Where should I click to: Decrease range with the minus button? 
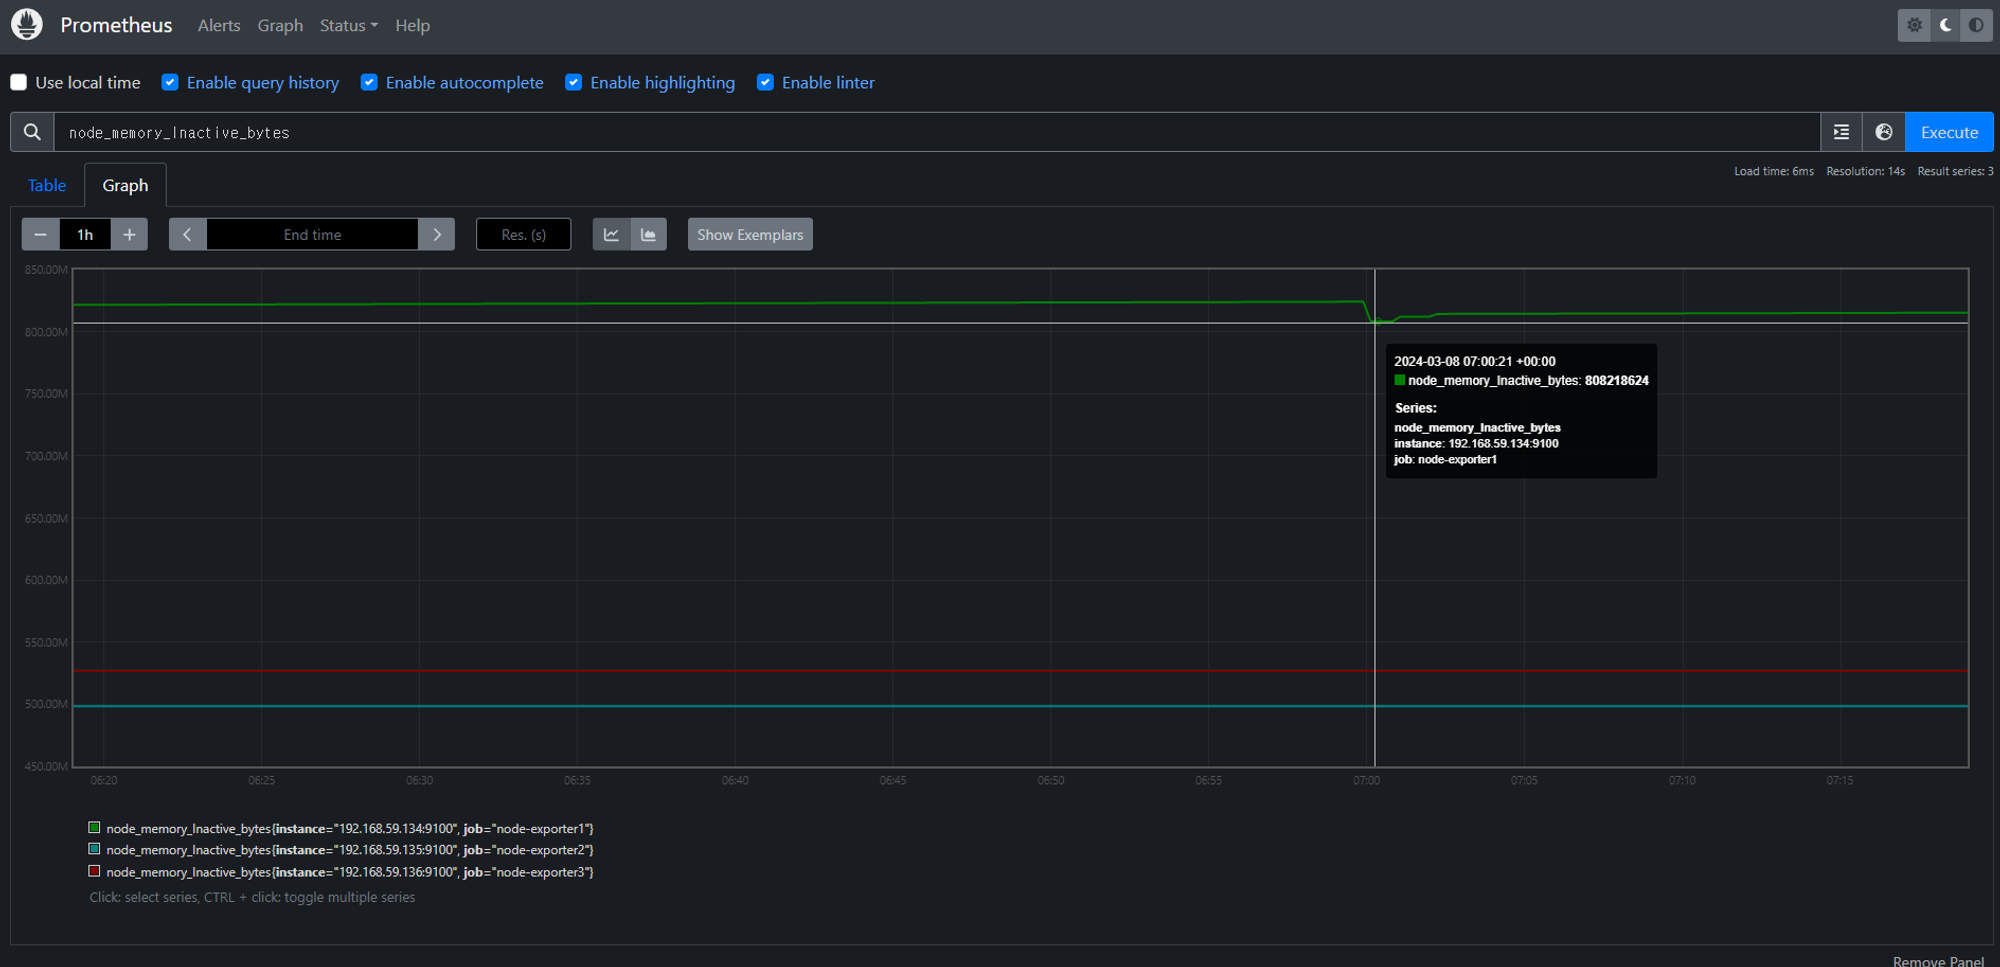click(41, 234)
